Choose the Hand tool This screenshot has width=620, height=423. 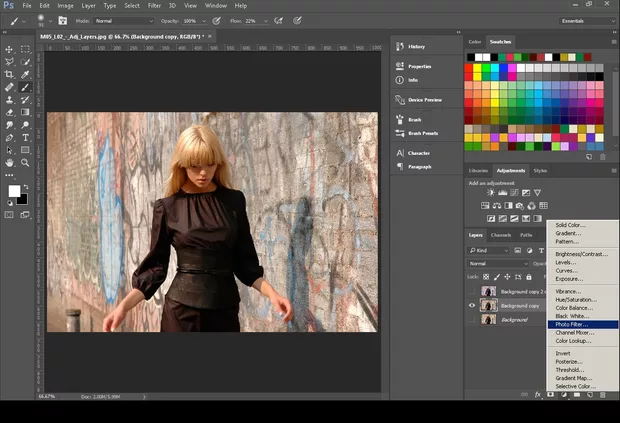(x=9, y=162)
